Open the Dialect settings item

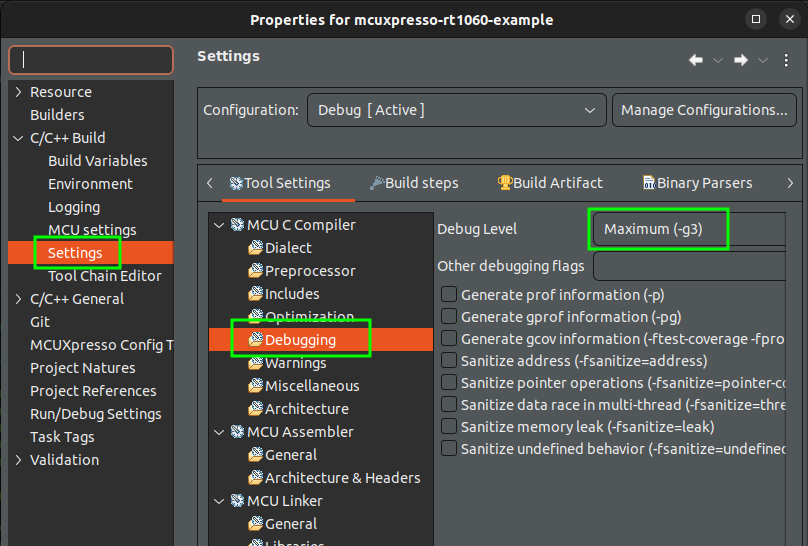tap(288, 248)
